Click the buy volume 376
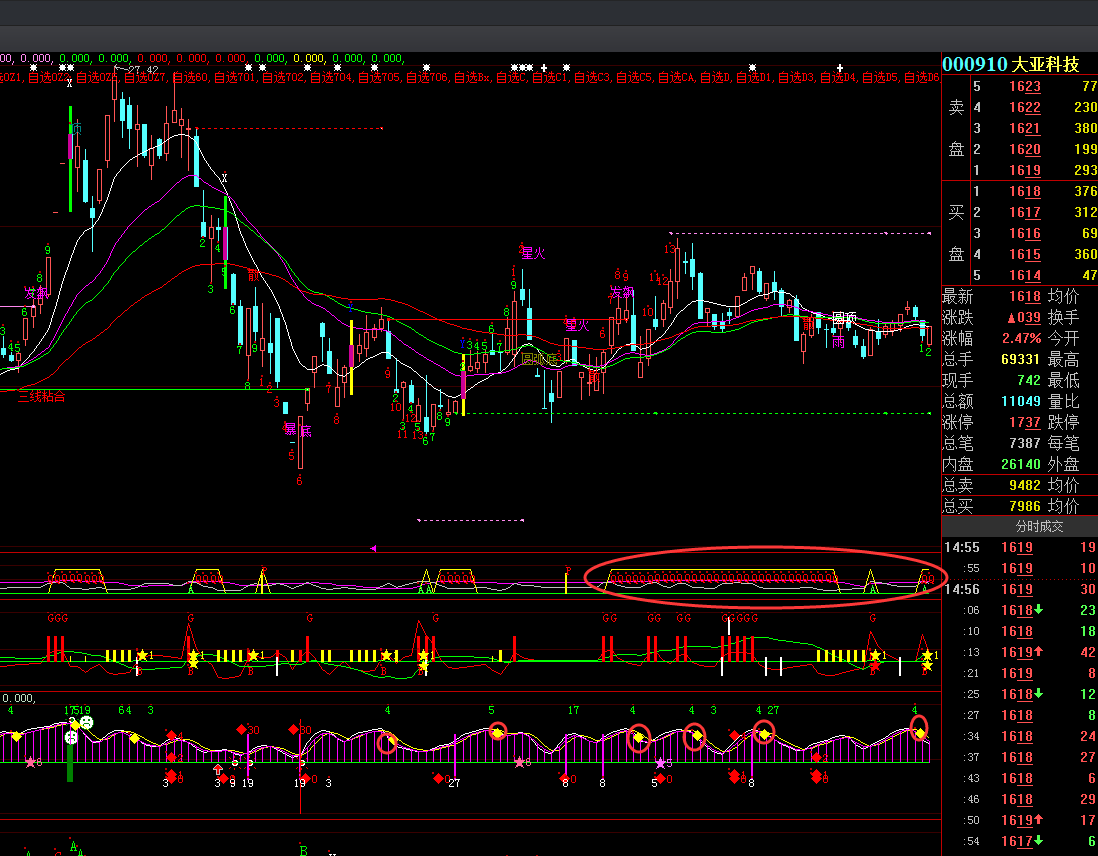 coord(1085,191)
